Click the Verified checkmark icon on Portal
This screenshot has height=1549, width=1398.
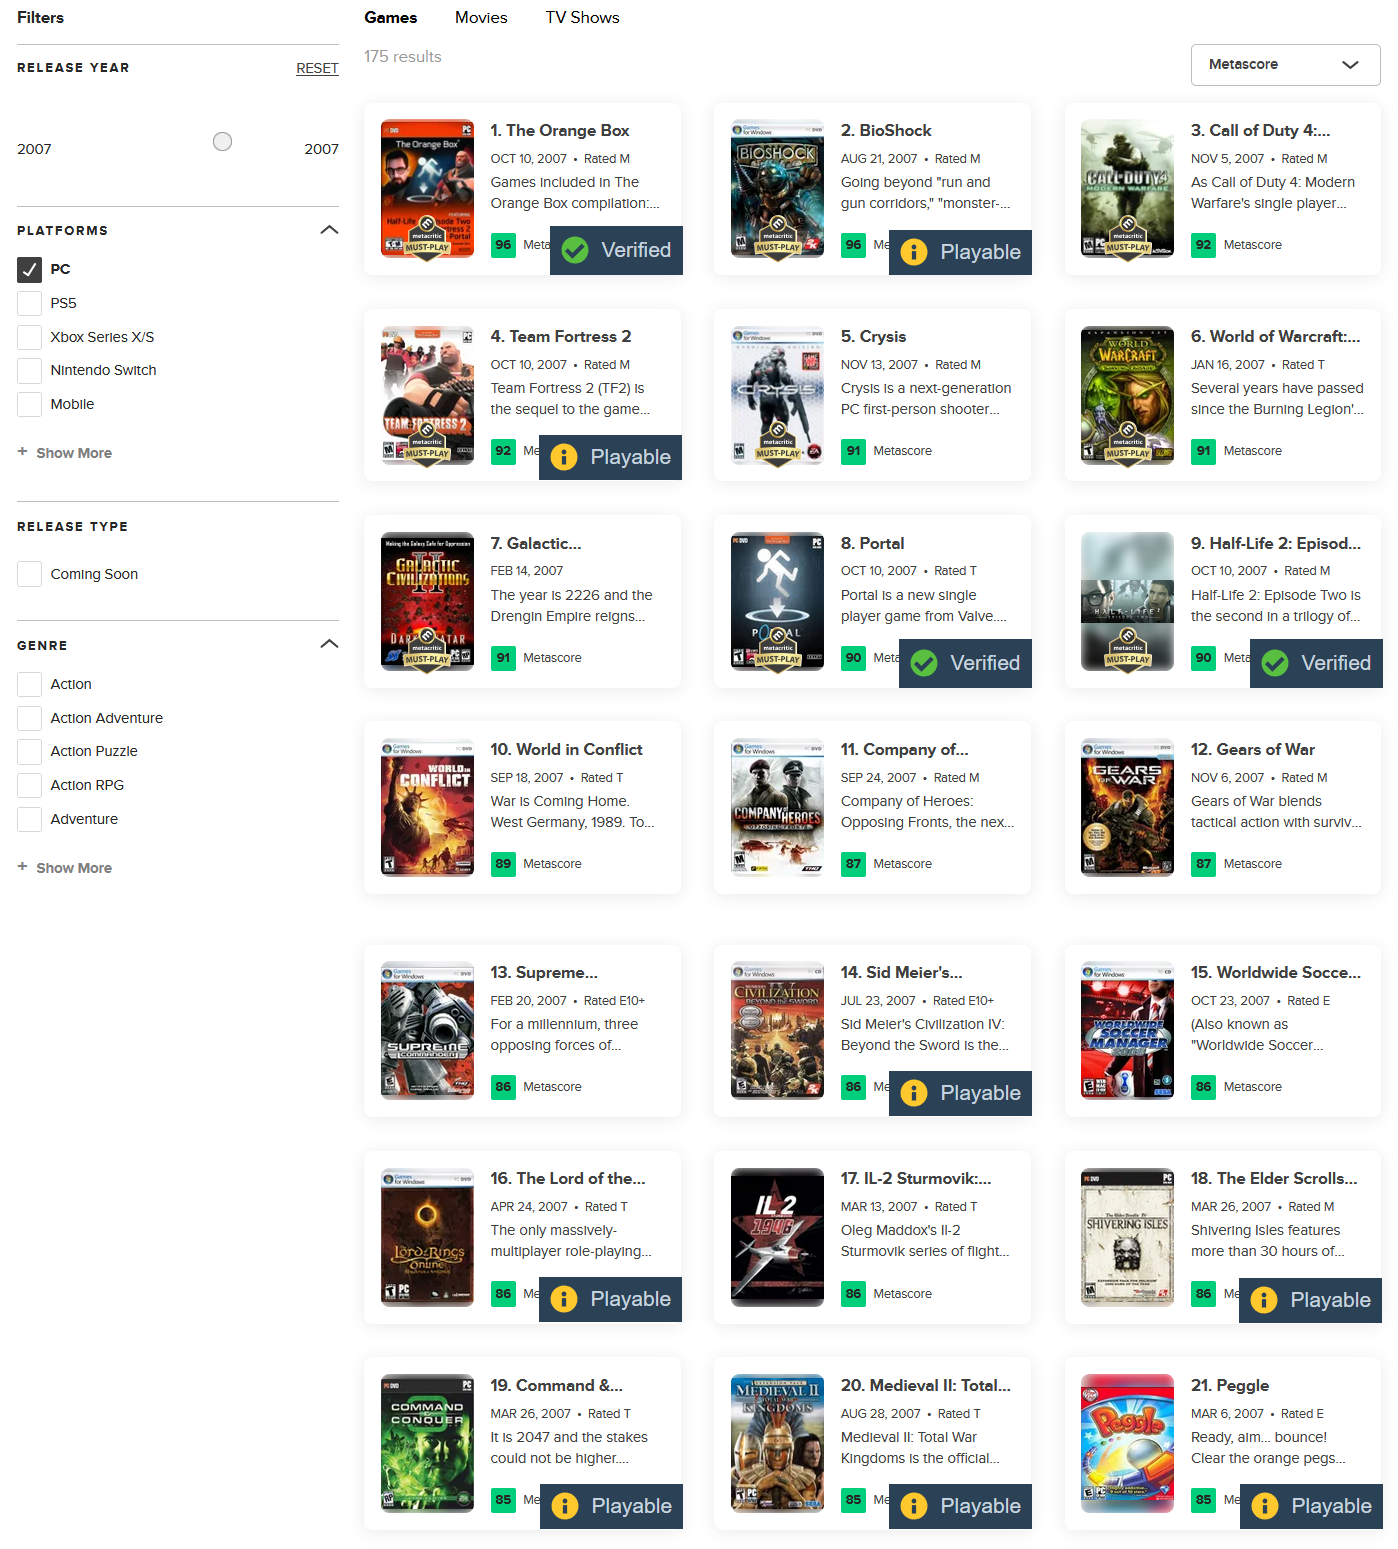(x=925, y=663)
